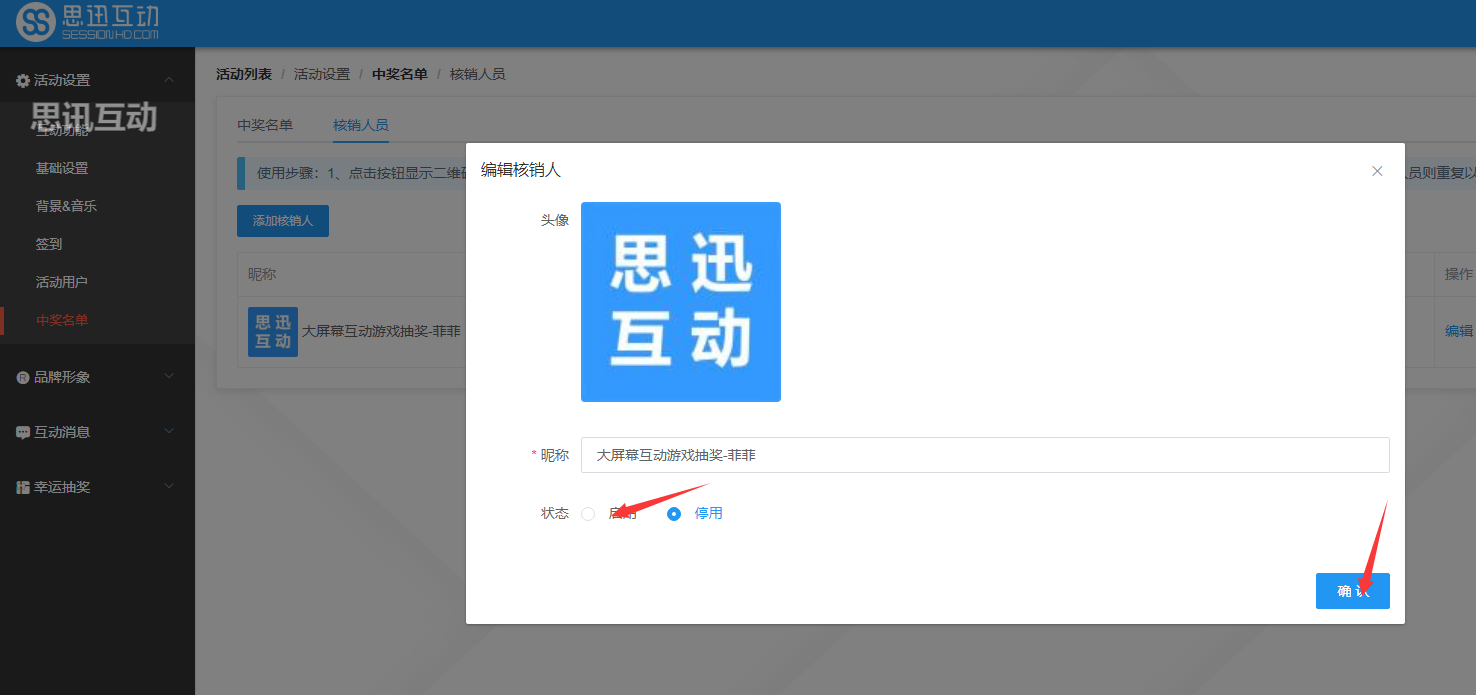Go to 活动设置 in the breadcrumb
Viewport: 1476px width, 695px height.
(x=322, y=74)
